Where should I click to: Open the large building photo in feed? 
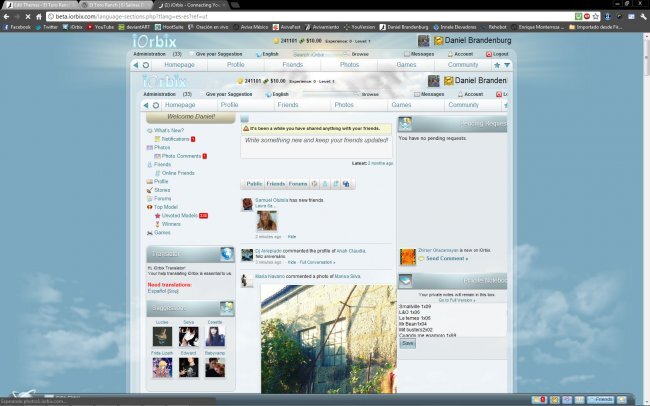coord(329,339)
